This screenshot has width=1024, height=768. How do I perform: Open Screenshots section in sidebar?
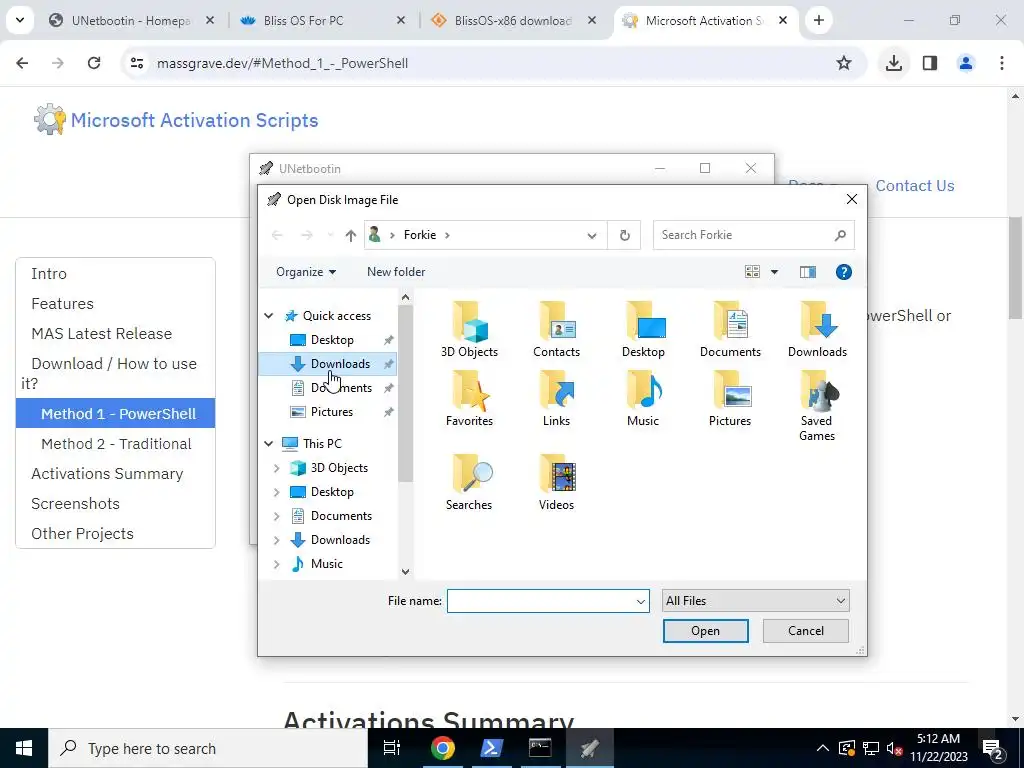(x=75, y=504)
